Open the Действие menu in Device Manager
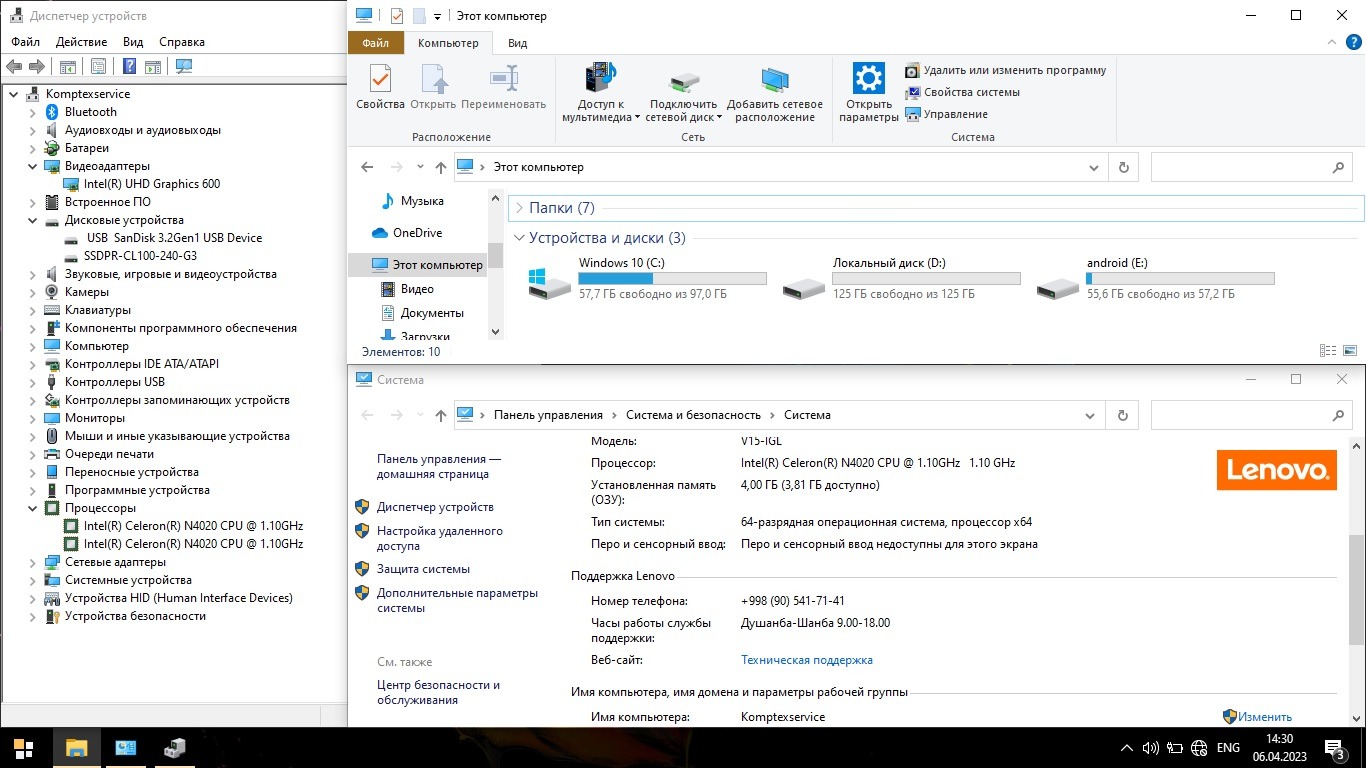 81,41
